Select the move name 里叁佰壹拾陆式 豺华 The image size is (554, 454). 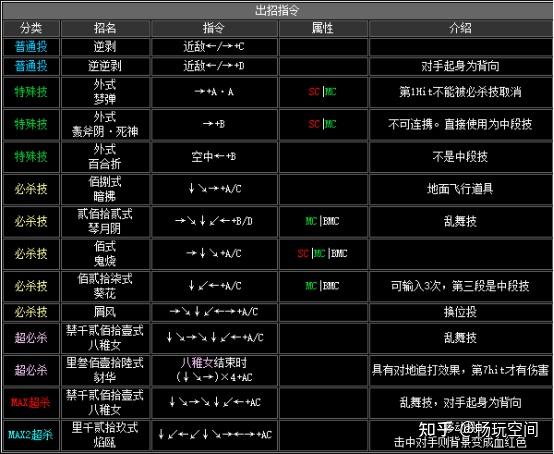(105, 370)
